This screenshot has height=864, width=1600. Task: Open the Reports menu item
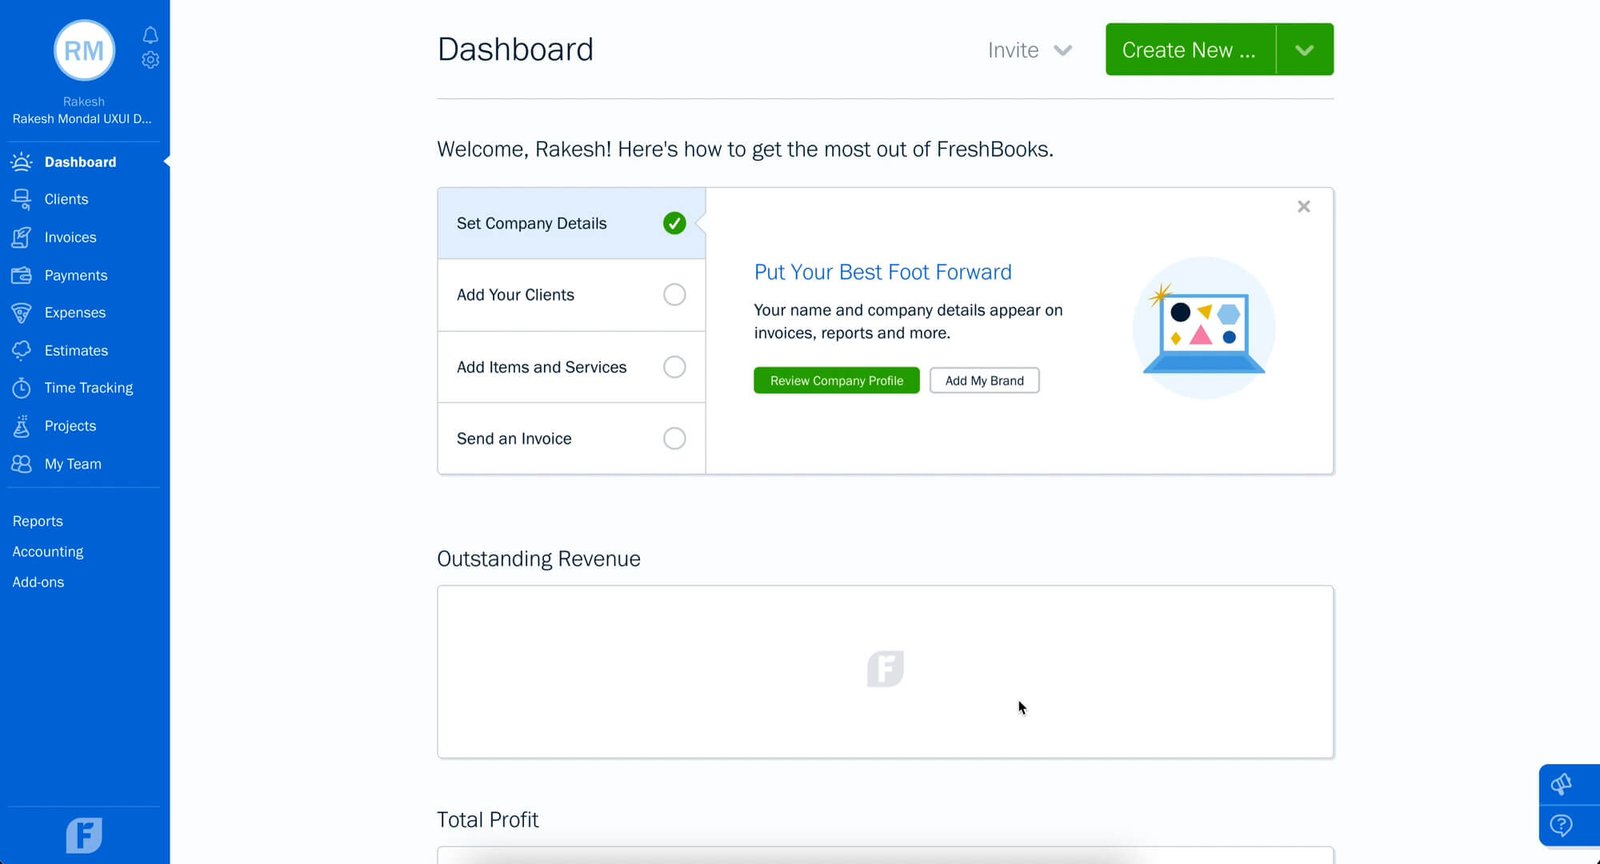coord(38,521)
